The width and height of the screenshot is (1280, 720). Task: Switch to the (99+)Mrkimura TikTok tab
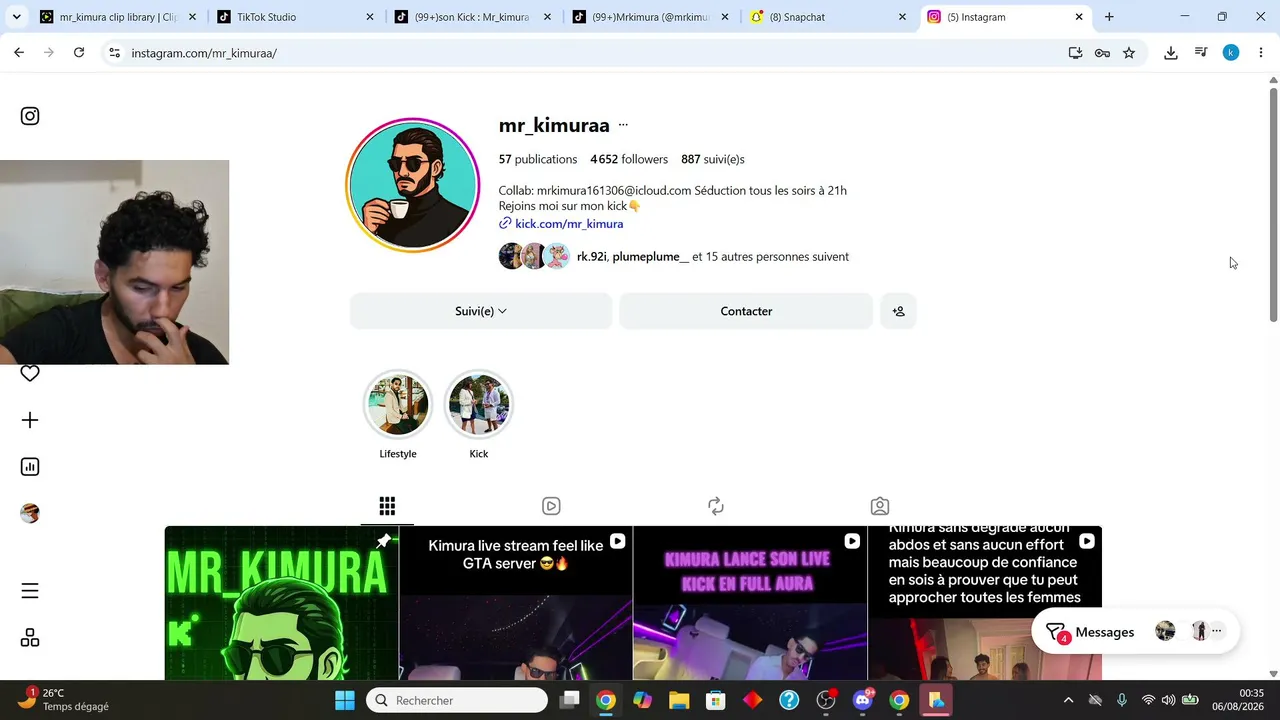click(649, 17)
